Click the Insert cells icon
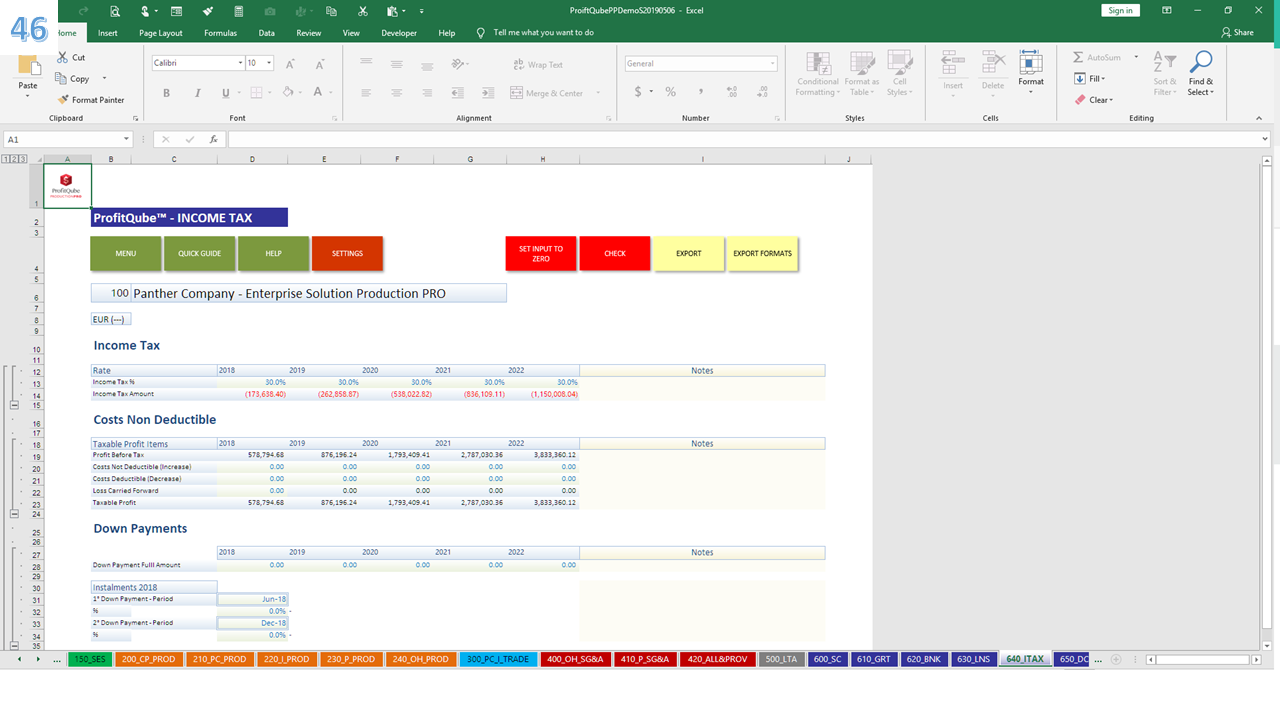This screenshot has height=720, width=1280. (x=953, y=63)
